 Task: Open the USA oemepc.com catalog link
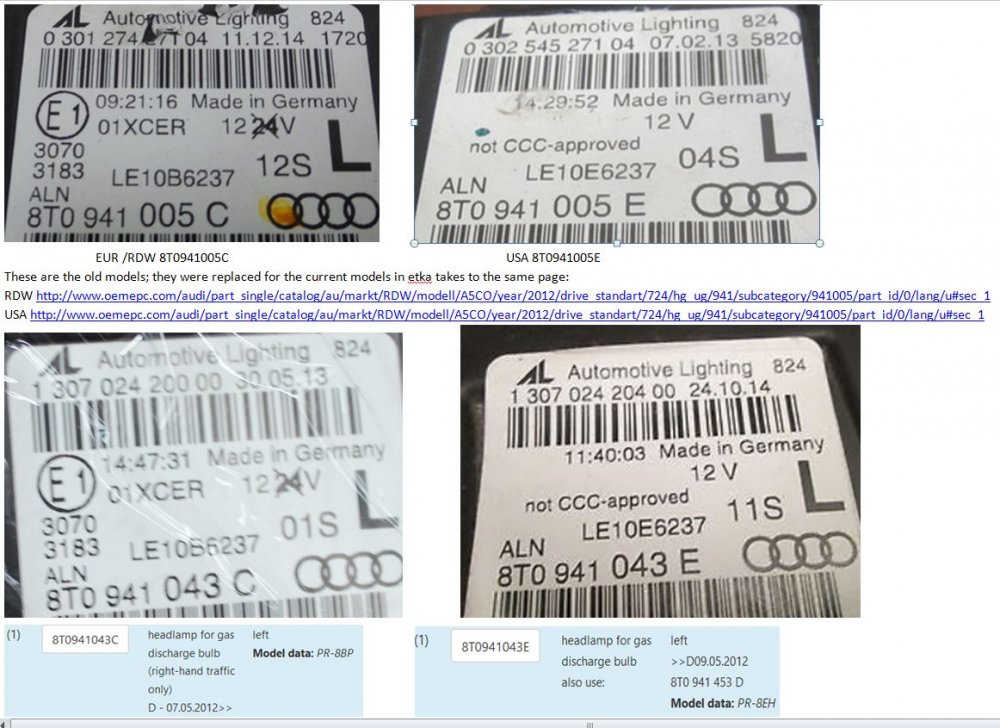pyautogui.click(x=507, y=315)
